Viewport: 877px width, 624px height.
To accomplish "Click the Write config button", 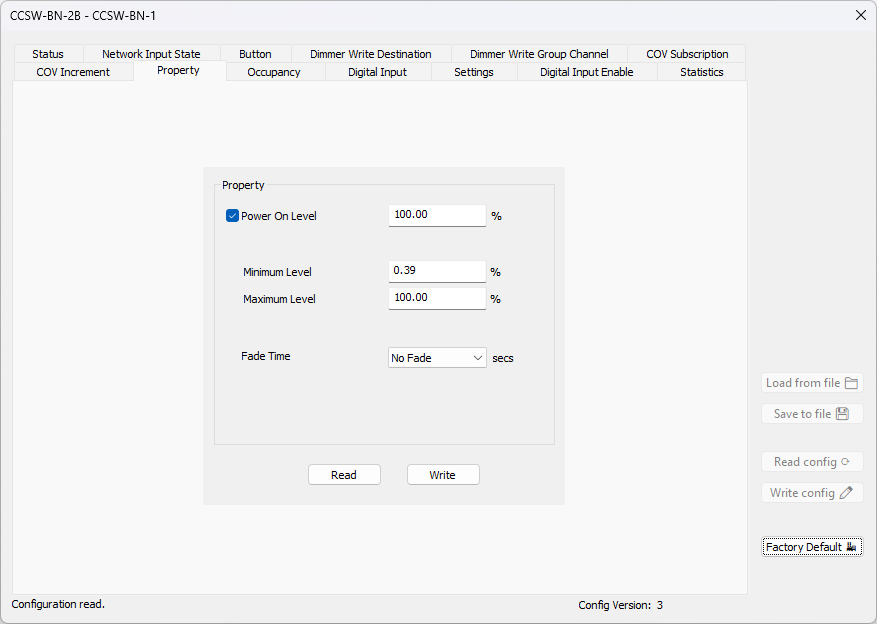I will [x=812, y=493].
